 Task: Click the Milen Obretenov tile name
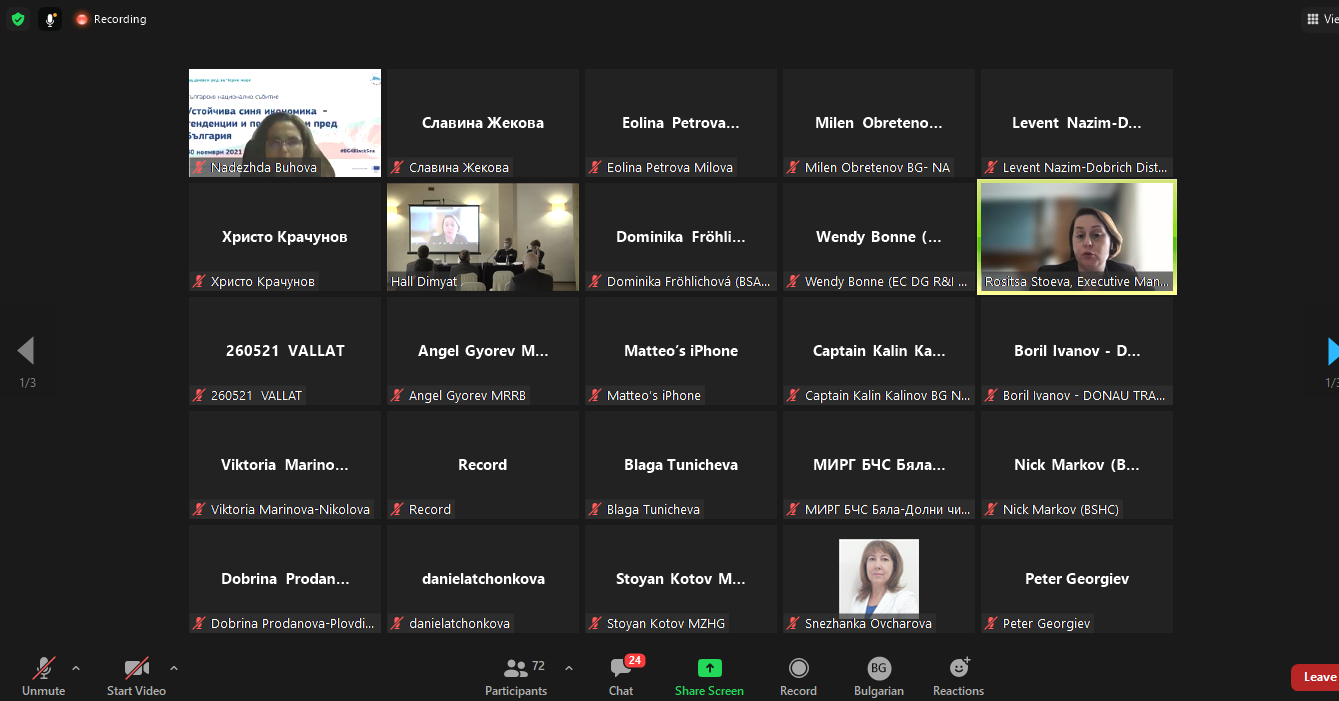[879, 123]
